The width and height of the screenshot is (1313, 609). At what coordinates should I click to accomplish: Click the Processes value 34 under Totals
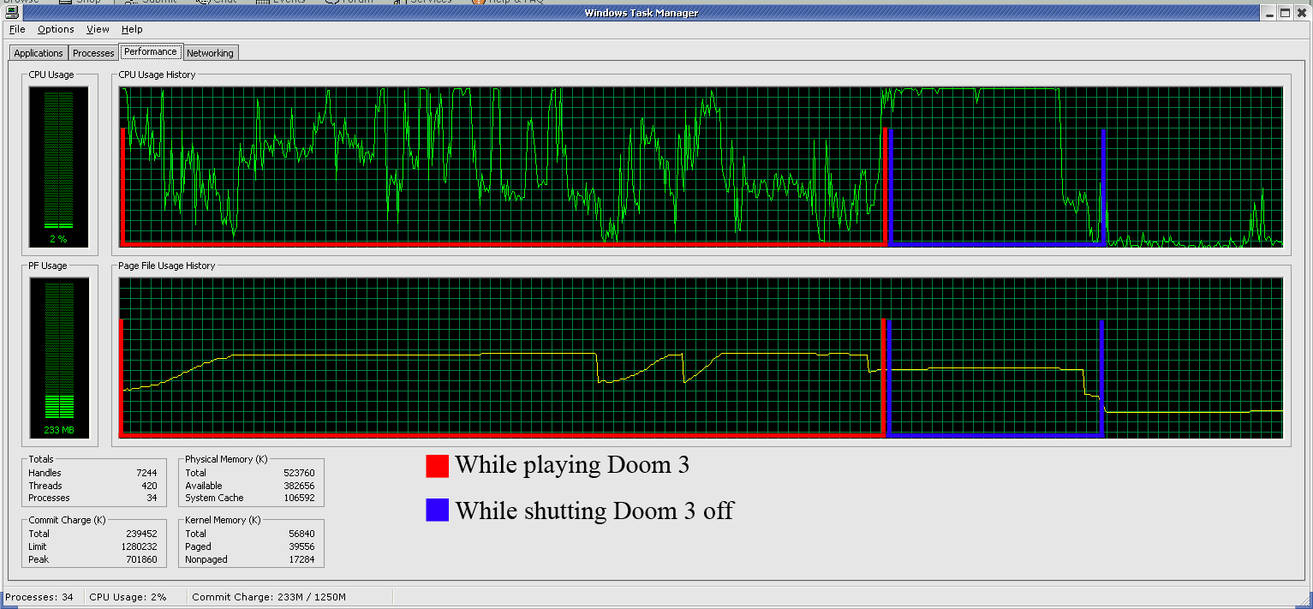(153, 498)
